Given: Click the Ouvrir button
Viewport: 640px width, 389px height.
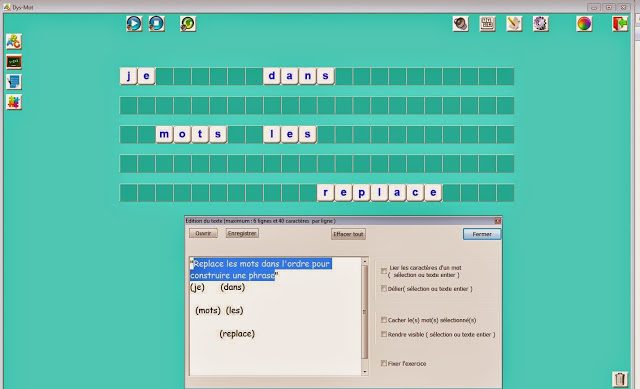Looking at the screenshot, I should (x=203, y=233).
